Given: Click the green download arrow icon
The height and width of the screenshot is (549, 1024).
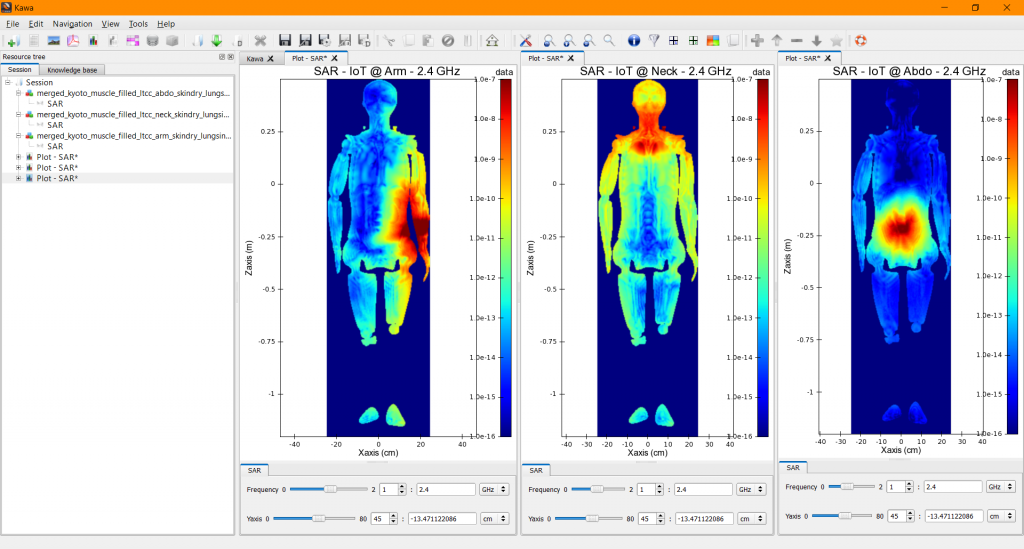Looking at the screenshot, I should (217, 40).
